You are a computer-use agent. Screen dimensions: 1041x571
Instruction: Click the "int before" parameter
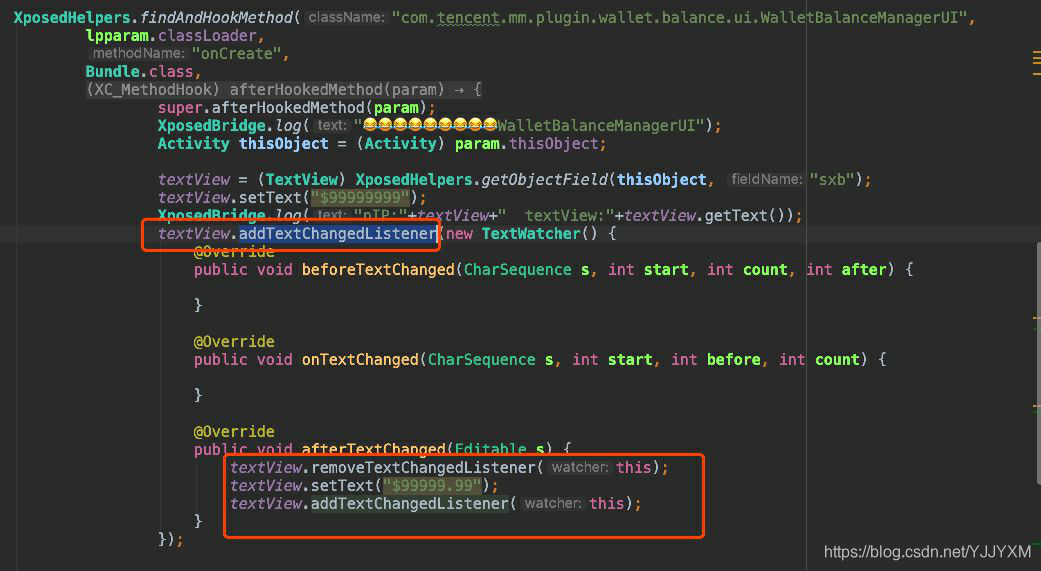coord(715,359)
